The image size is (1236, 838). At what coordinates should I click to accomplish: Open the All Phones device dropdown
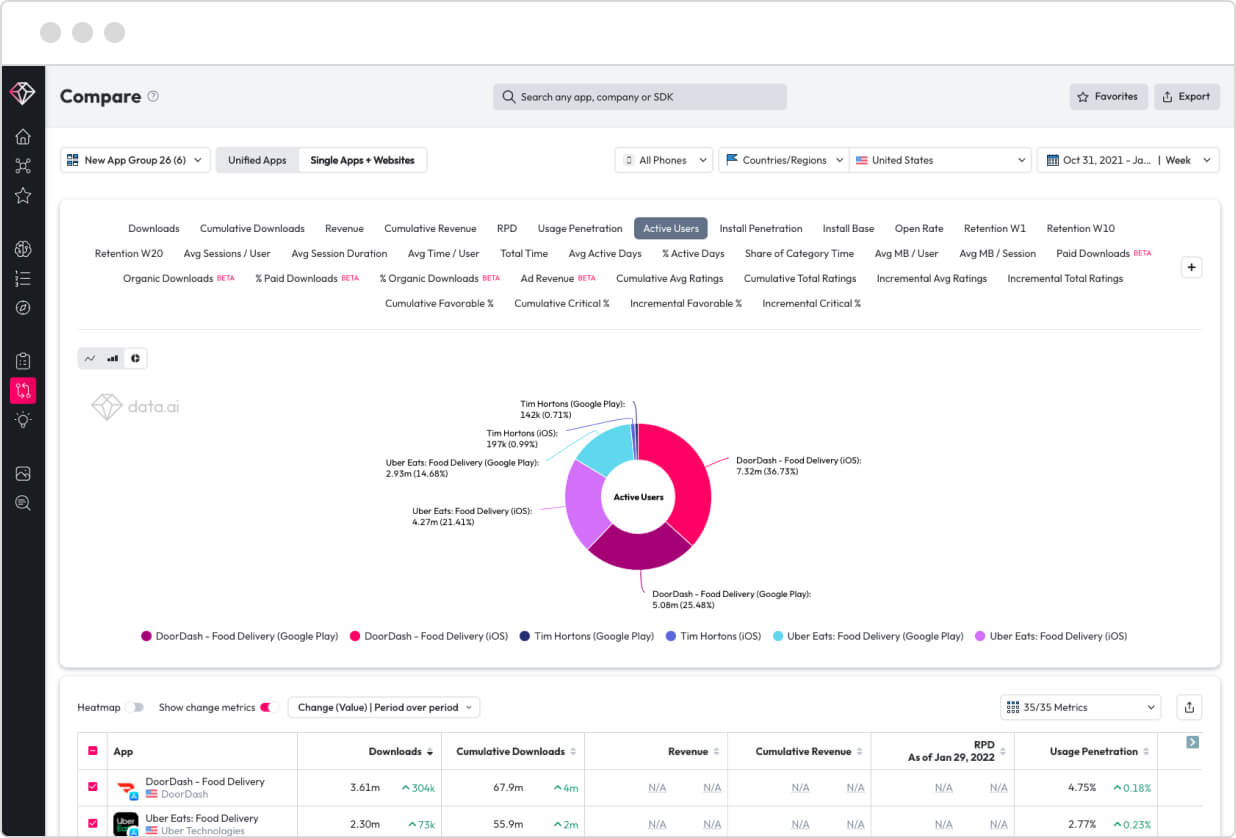click(663, 160)
